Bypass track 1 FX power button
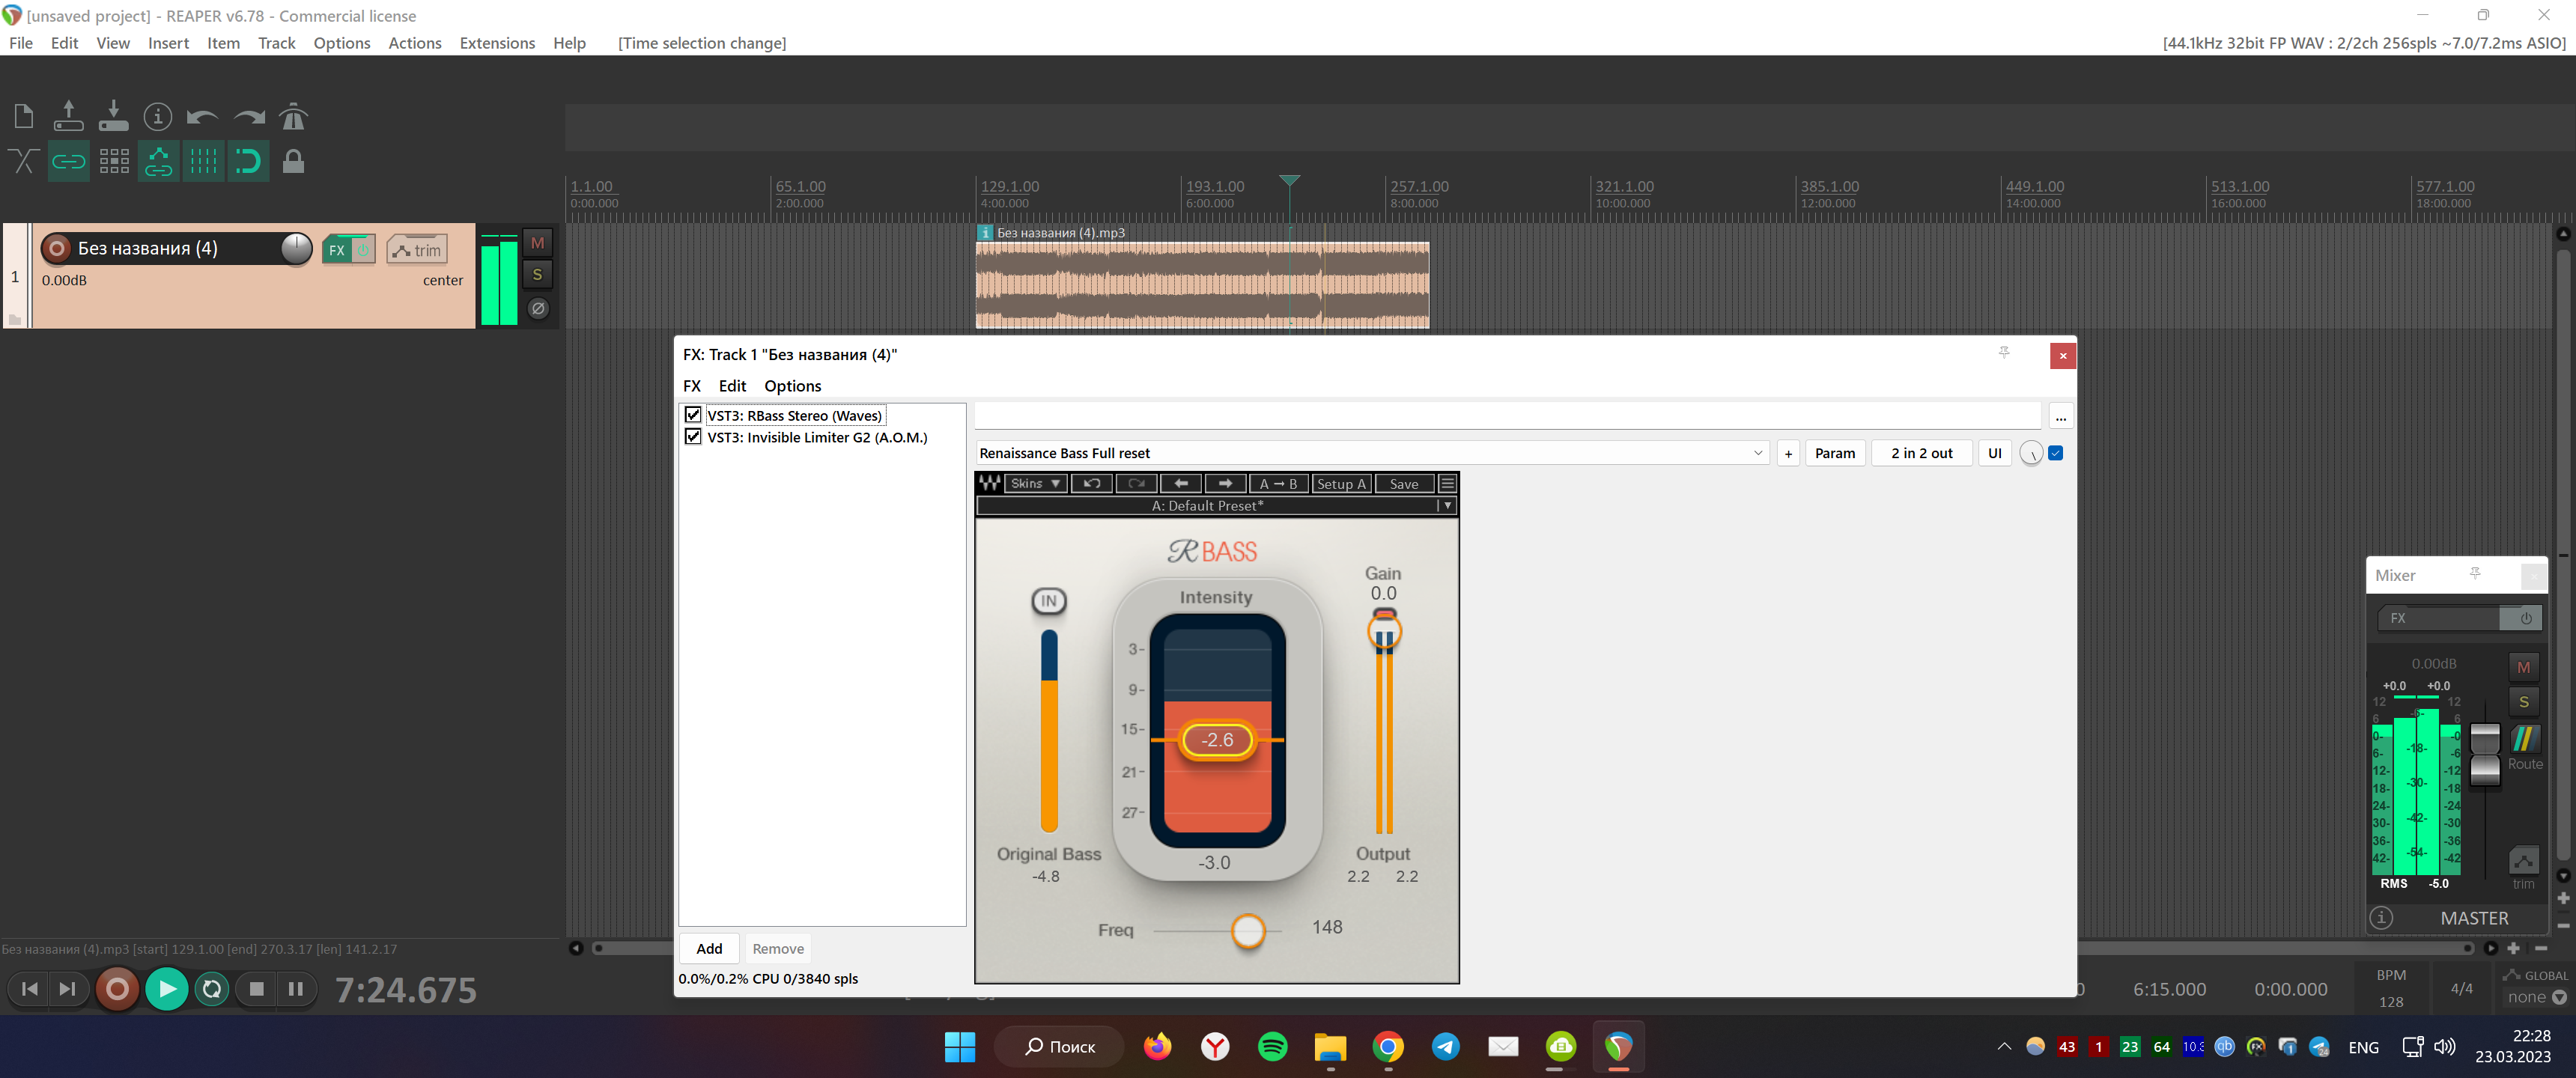 (x=364, y=250)
